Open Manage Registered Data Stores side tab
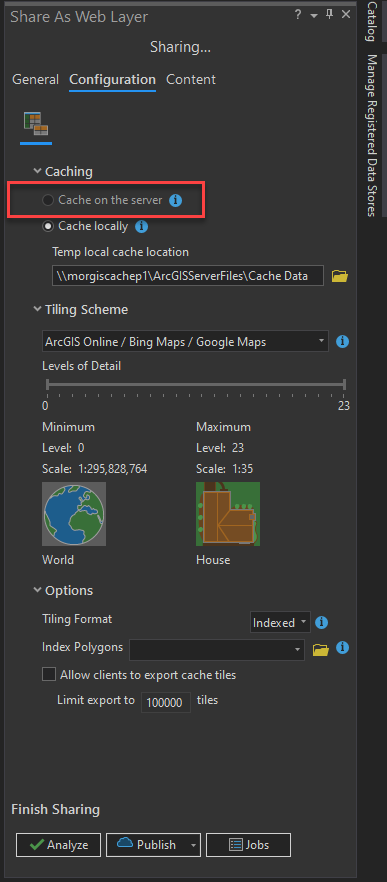387x882 pixels. pyautogui.click(x=372, y=136)
